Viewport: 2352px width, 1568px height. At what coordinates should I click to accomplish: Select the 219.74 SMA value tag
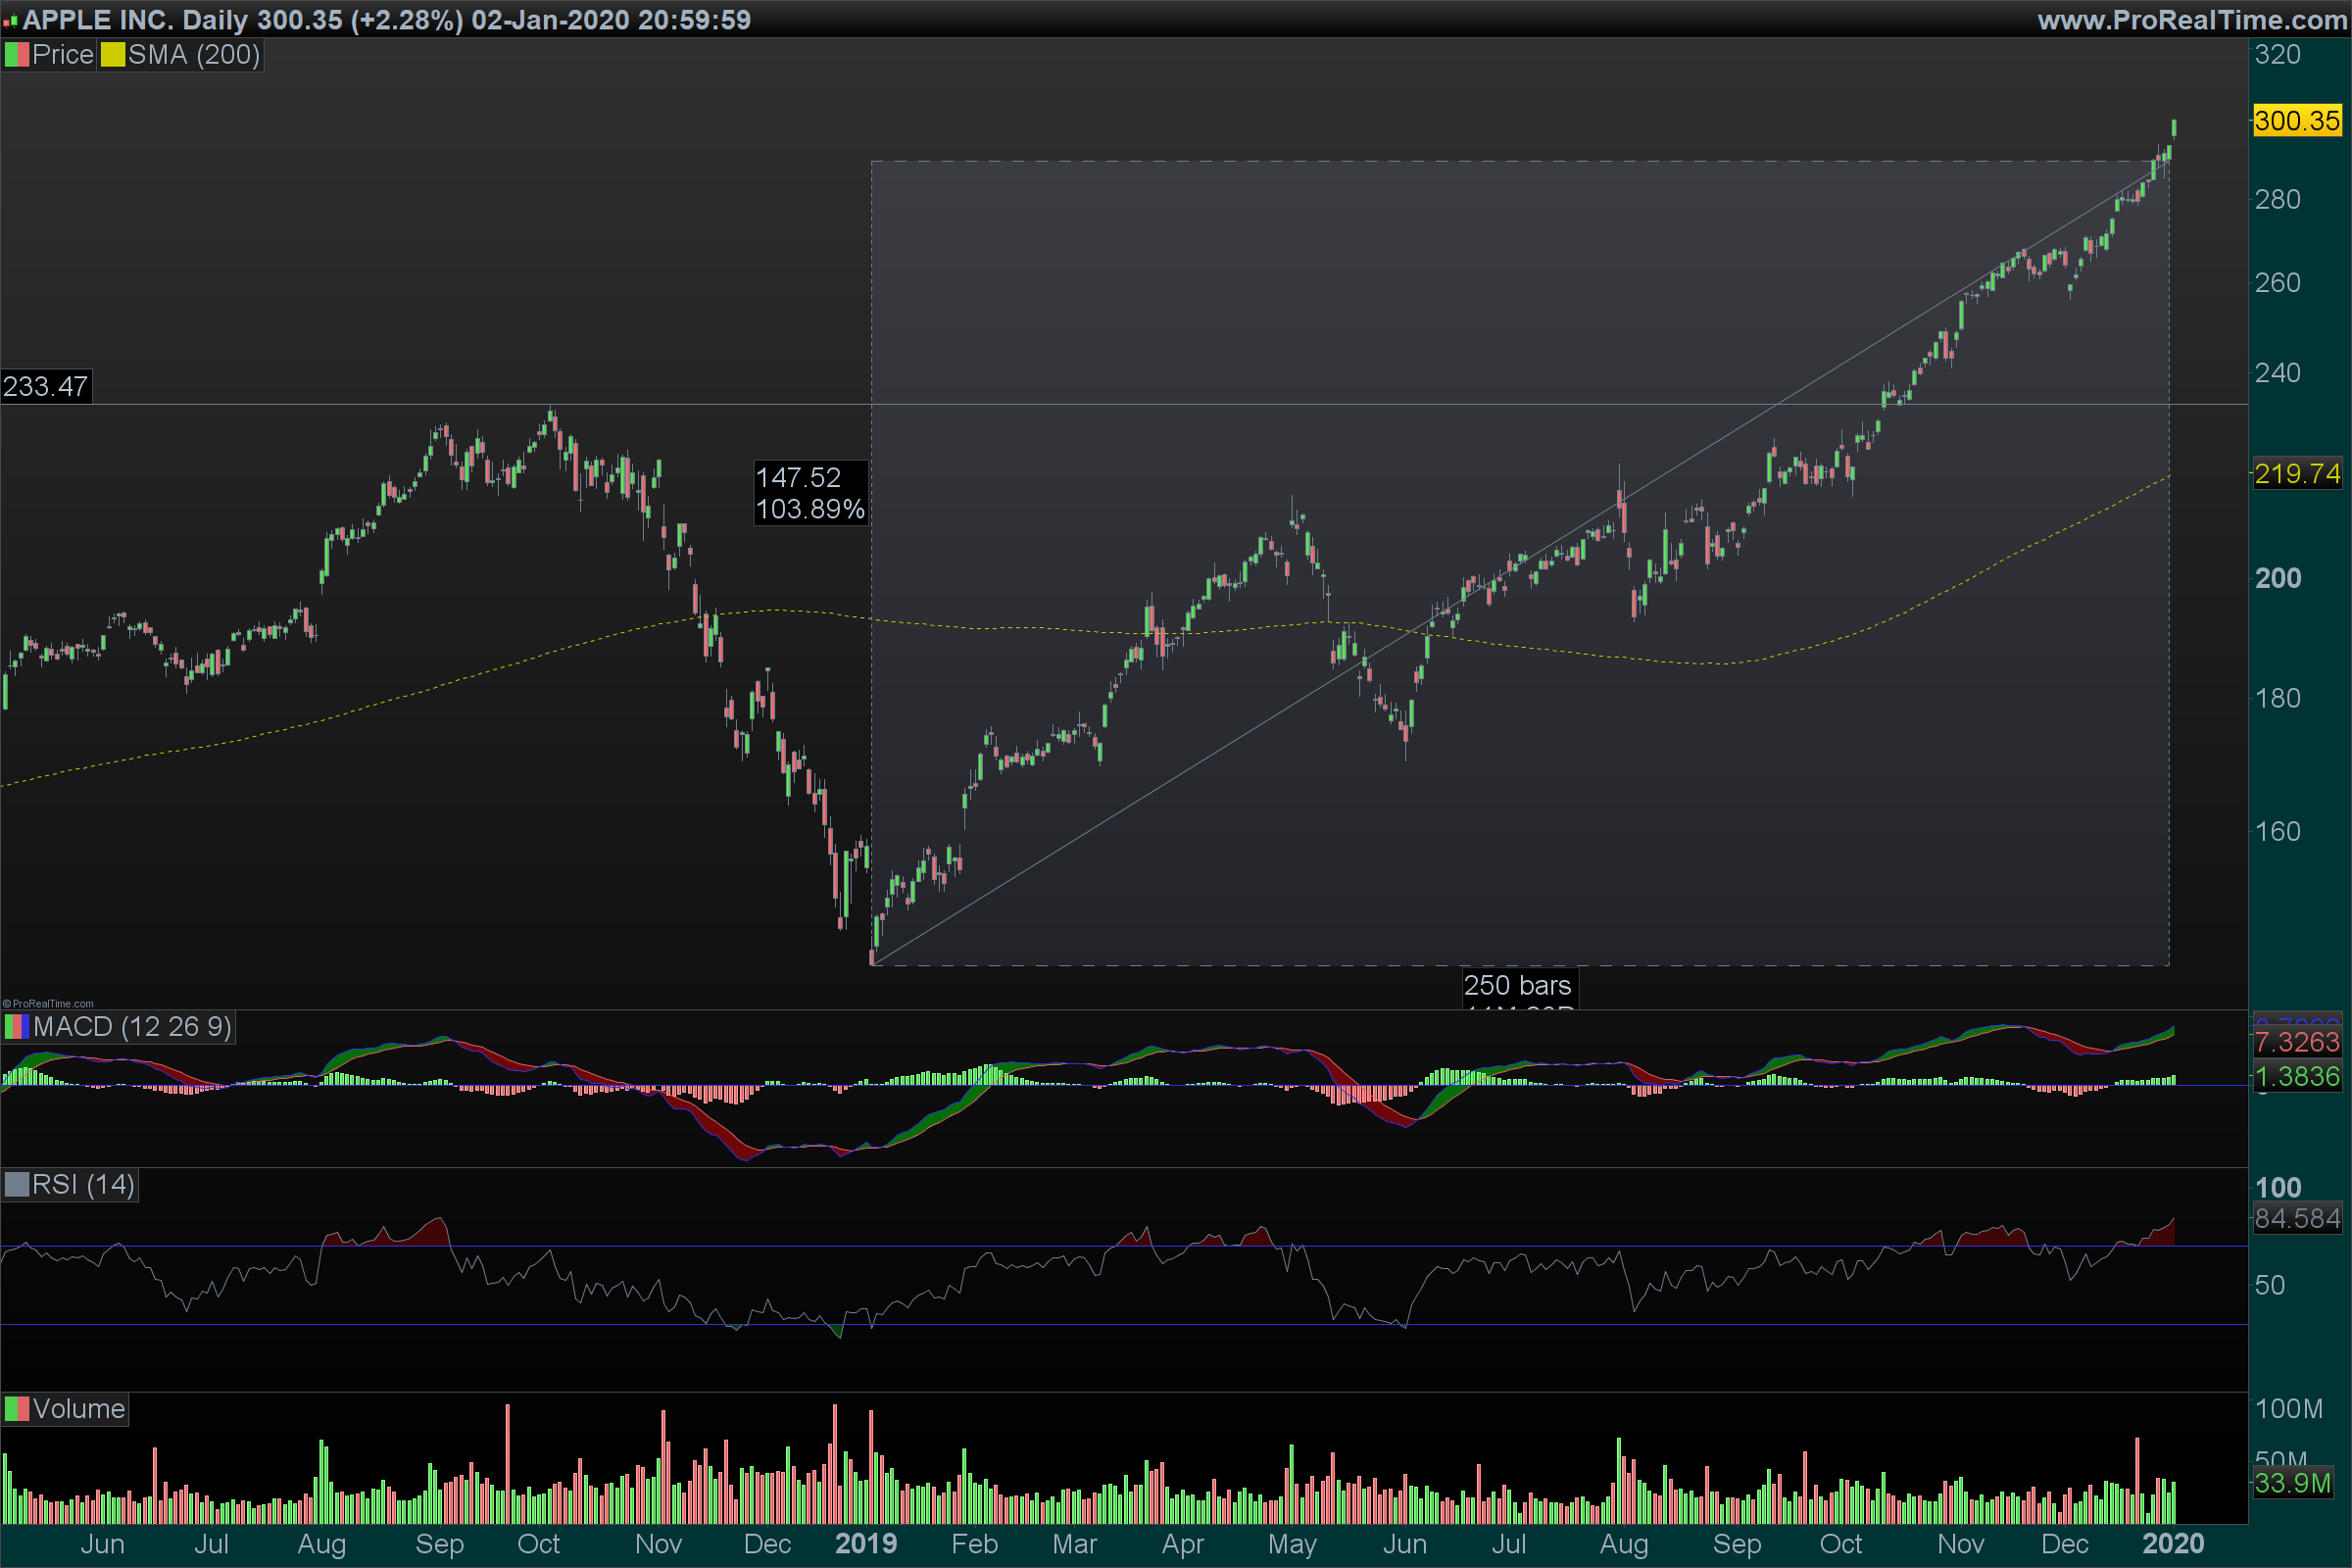point(2297,474)
